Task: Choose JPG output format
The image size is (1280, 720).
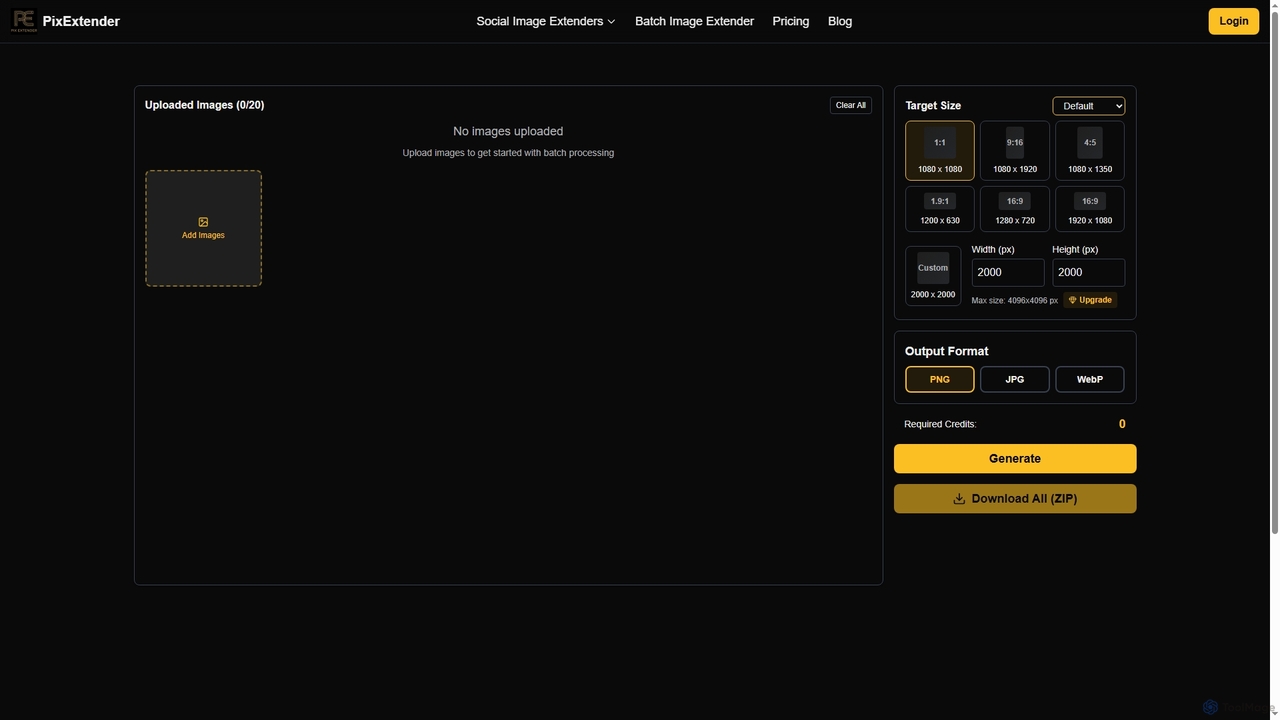Action: coord(1015,380)
